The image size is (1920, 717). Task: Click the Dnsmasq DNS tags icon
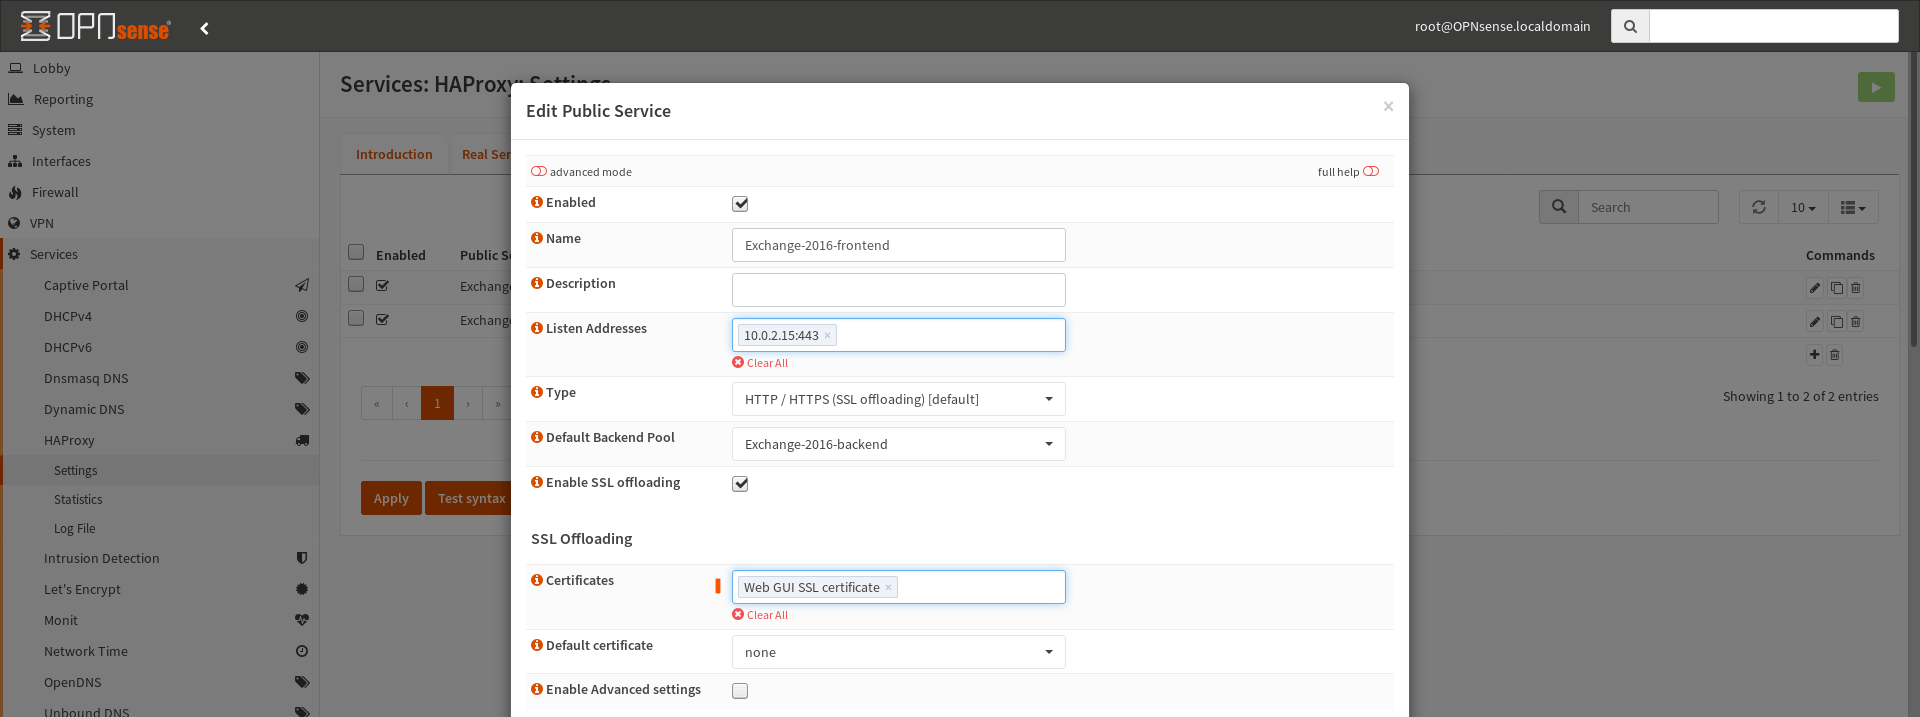302,378
